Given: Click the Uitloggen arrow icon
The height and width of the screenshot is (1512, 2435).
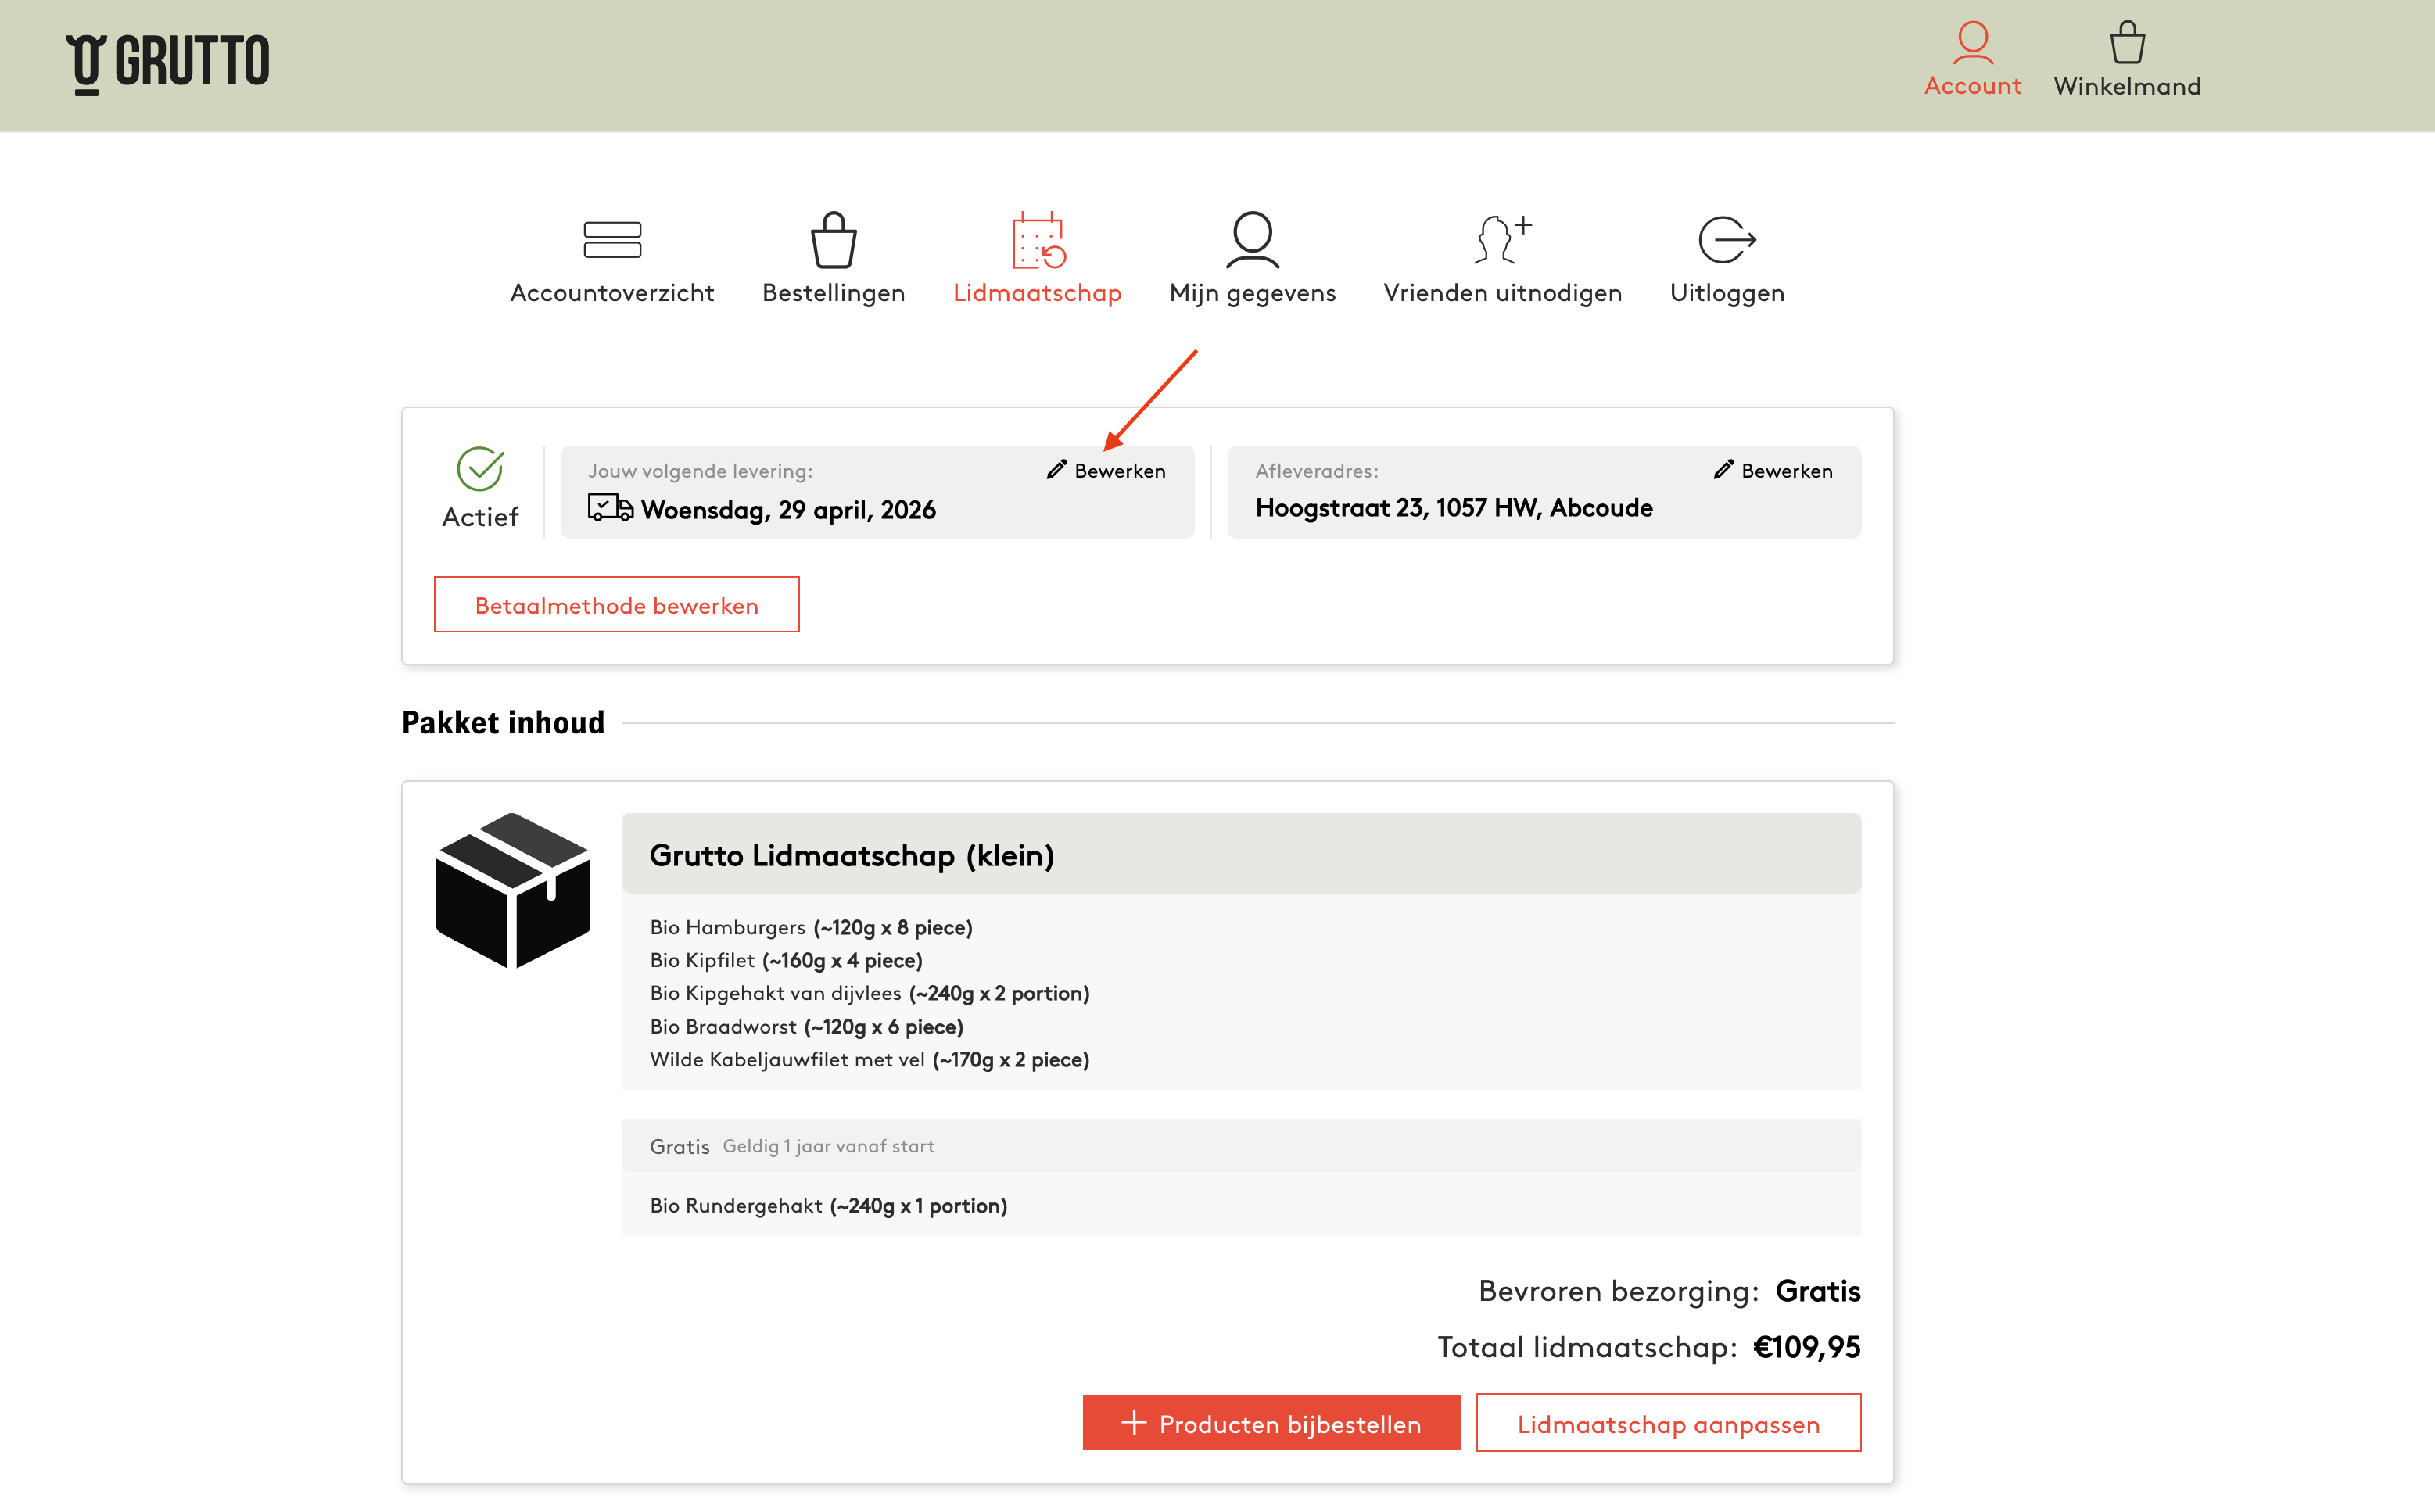Looking at the screenshot, I should click(1727, 240).
